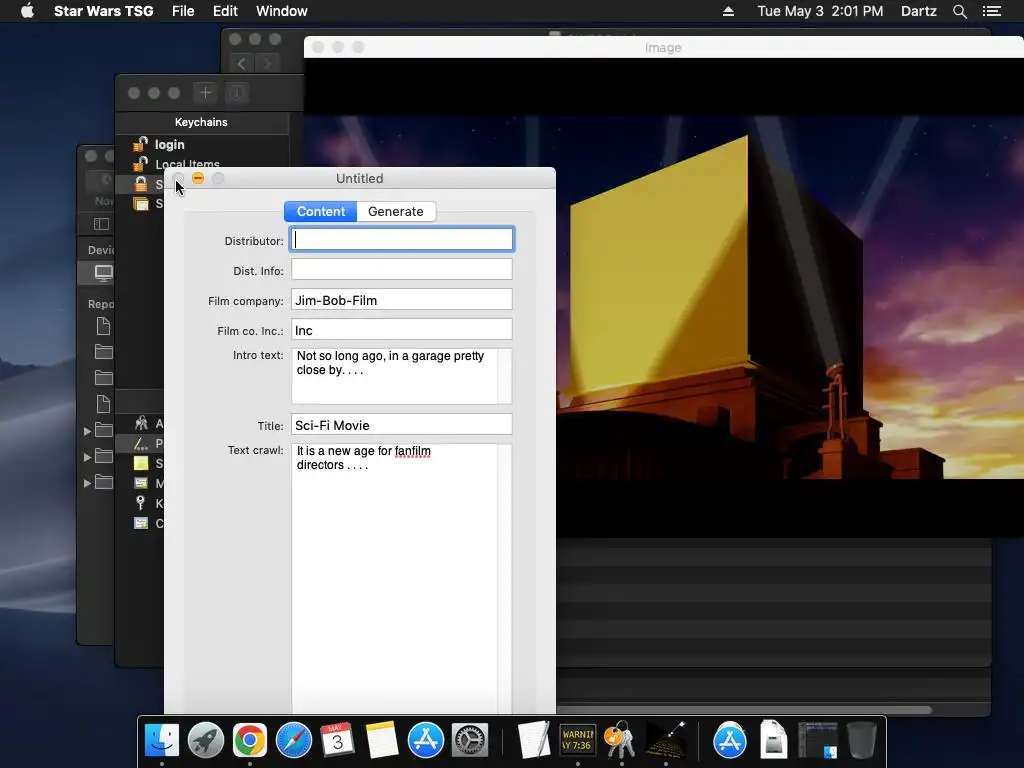This screenshot has width=1024, height=768.
Task: Expand the top collapsed folder in Console sidebar
Action: (x=88, y=431)
